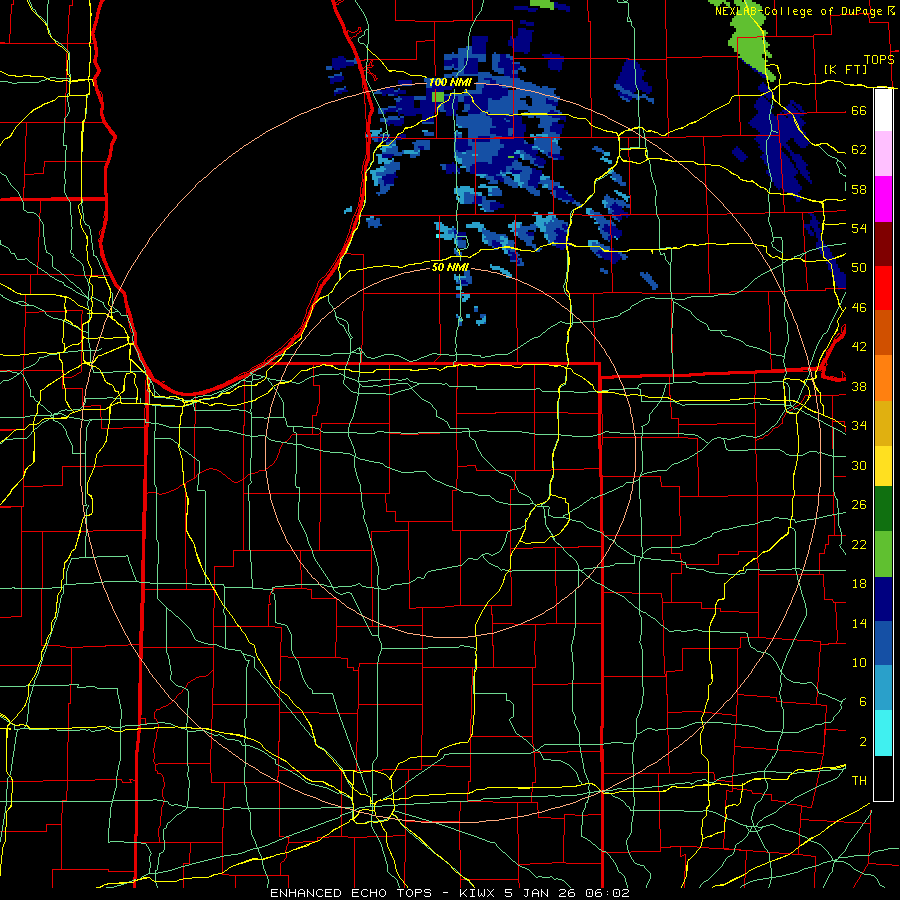Click the dark red swatch between 50 and 54
Viewport: 900px width, 900px height.
pos(883,243)
